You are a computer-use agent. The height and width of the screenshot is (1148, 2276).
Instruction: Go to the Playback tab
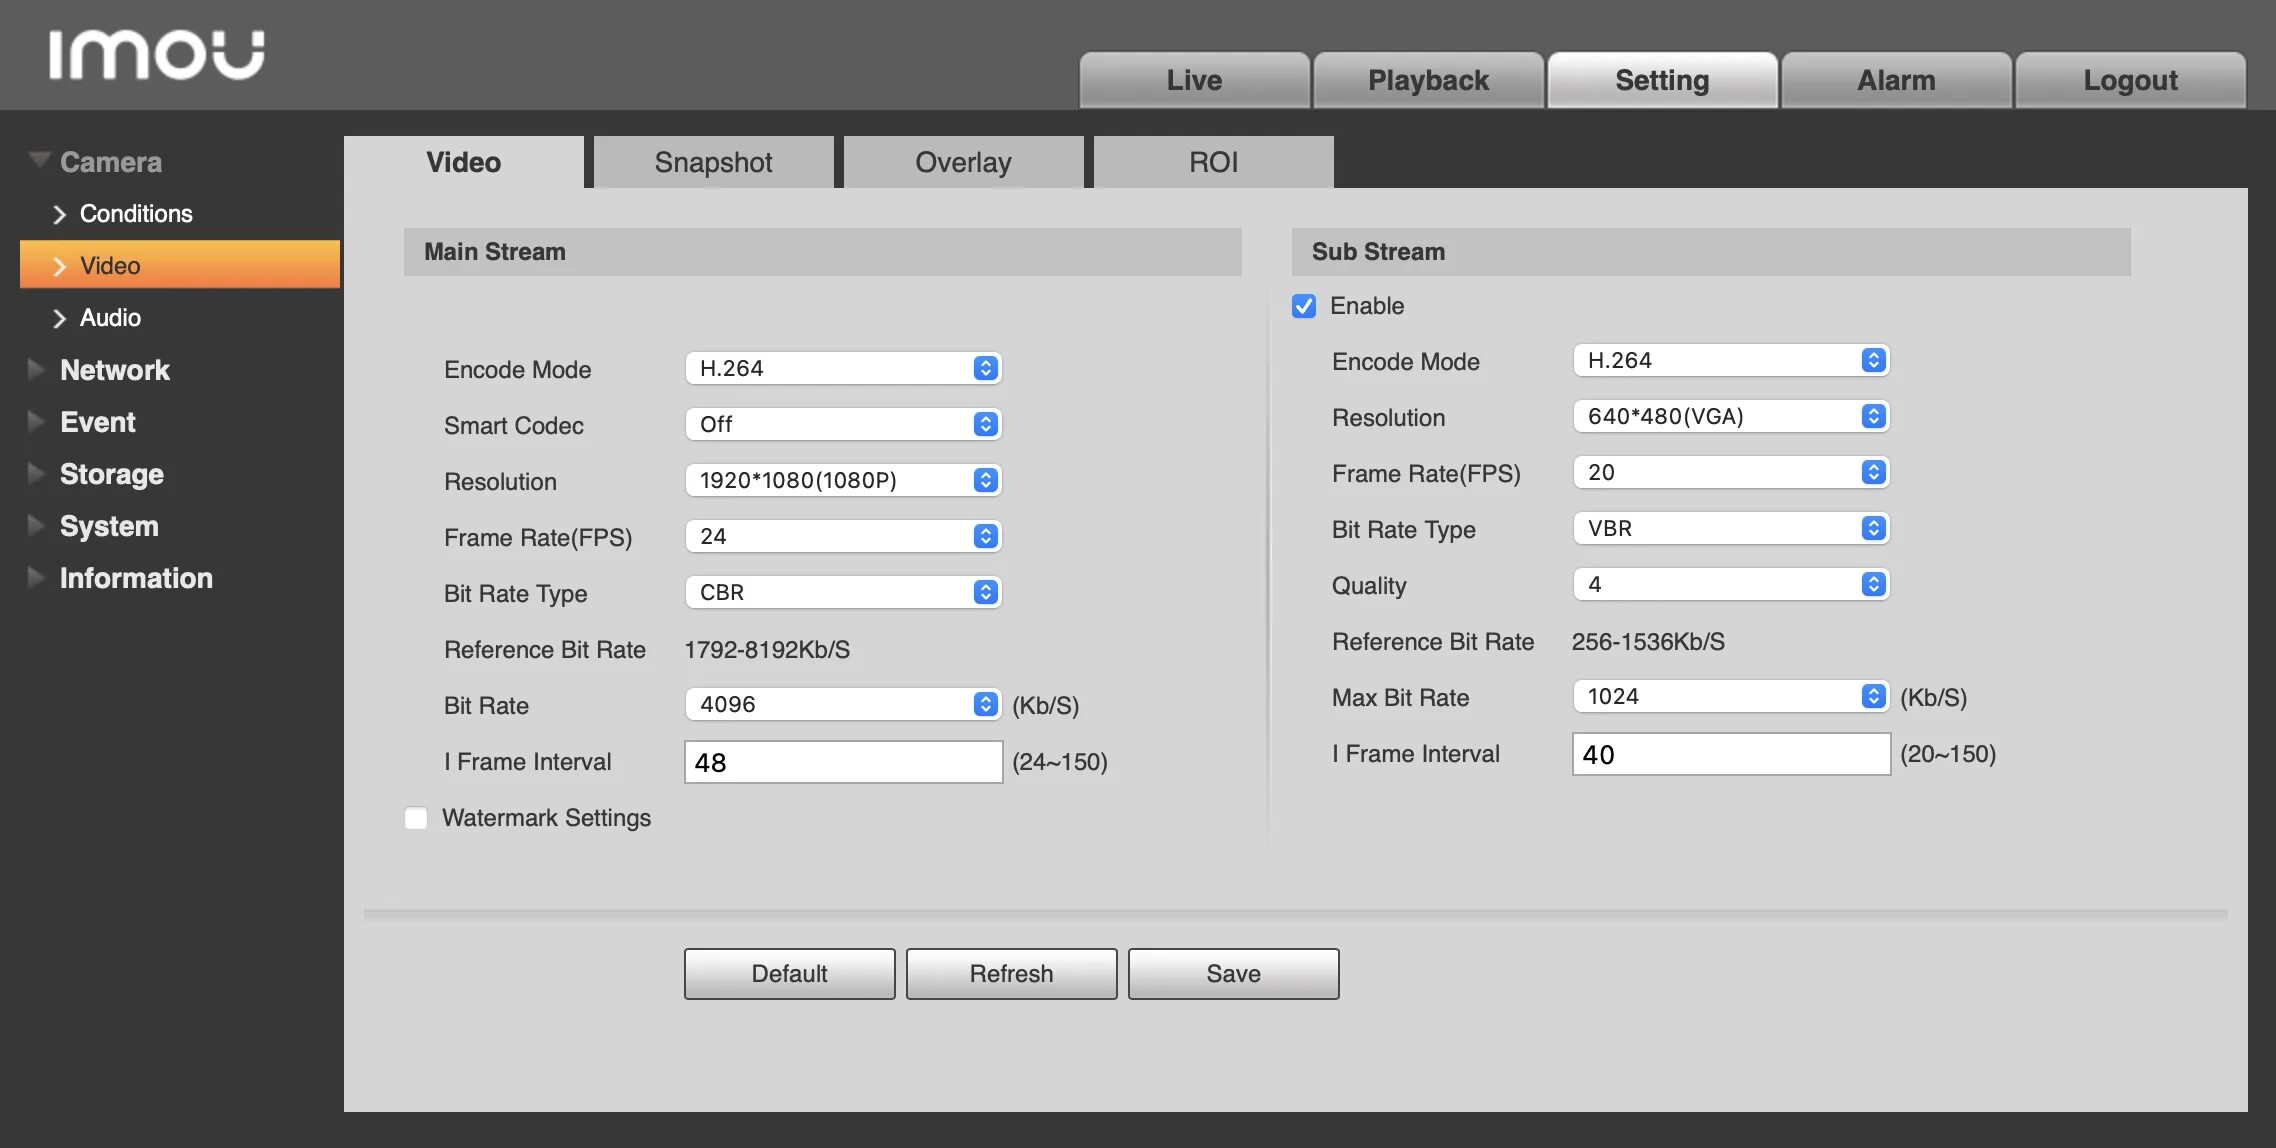click(x=1428, y=80)
